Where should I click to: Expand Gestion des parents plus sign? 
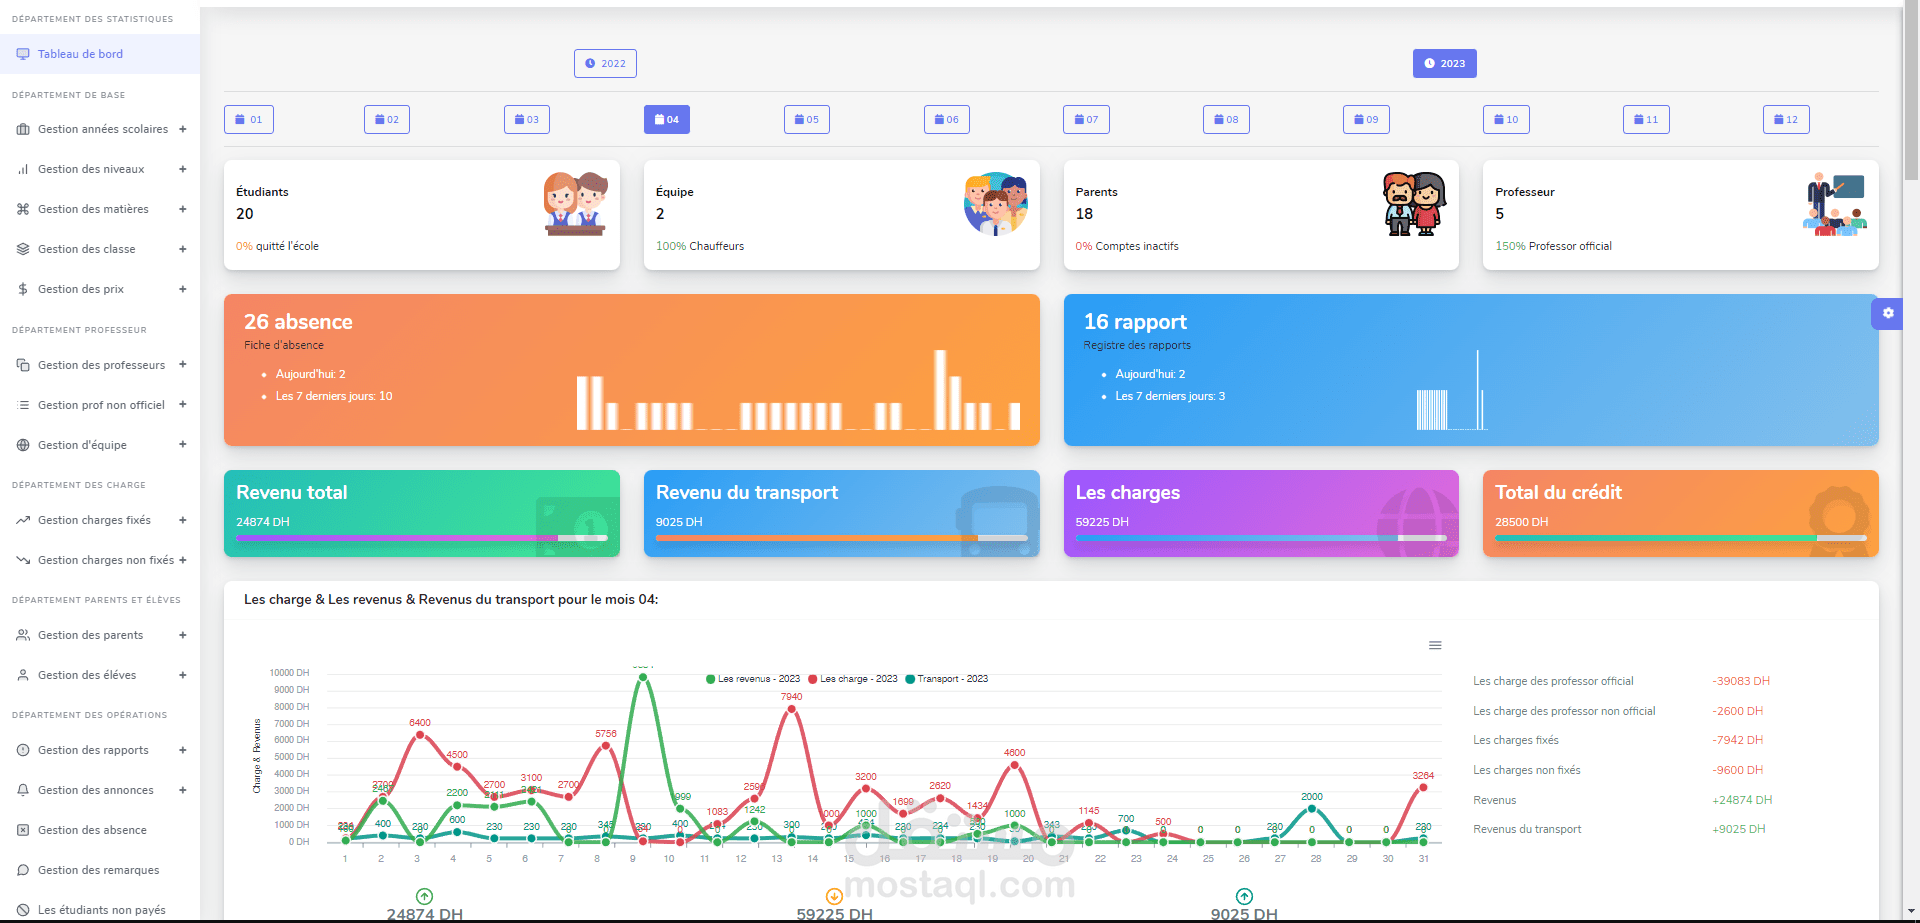click(183, 635)
